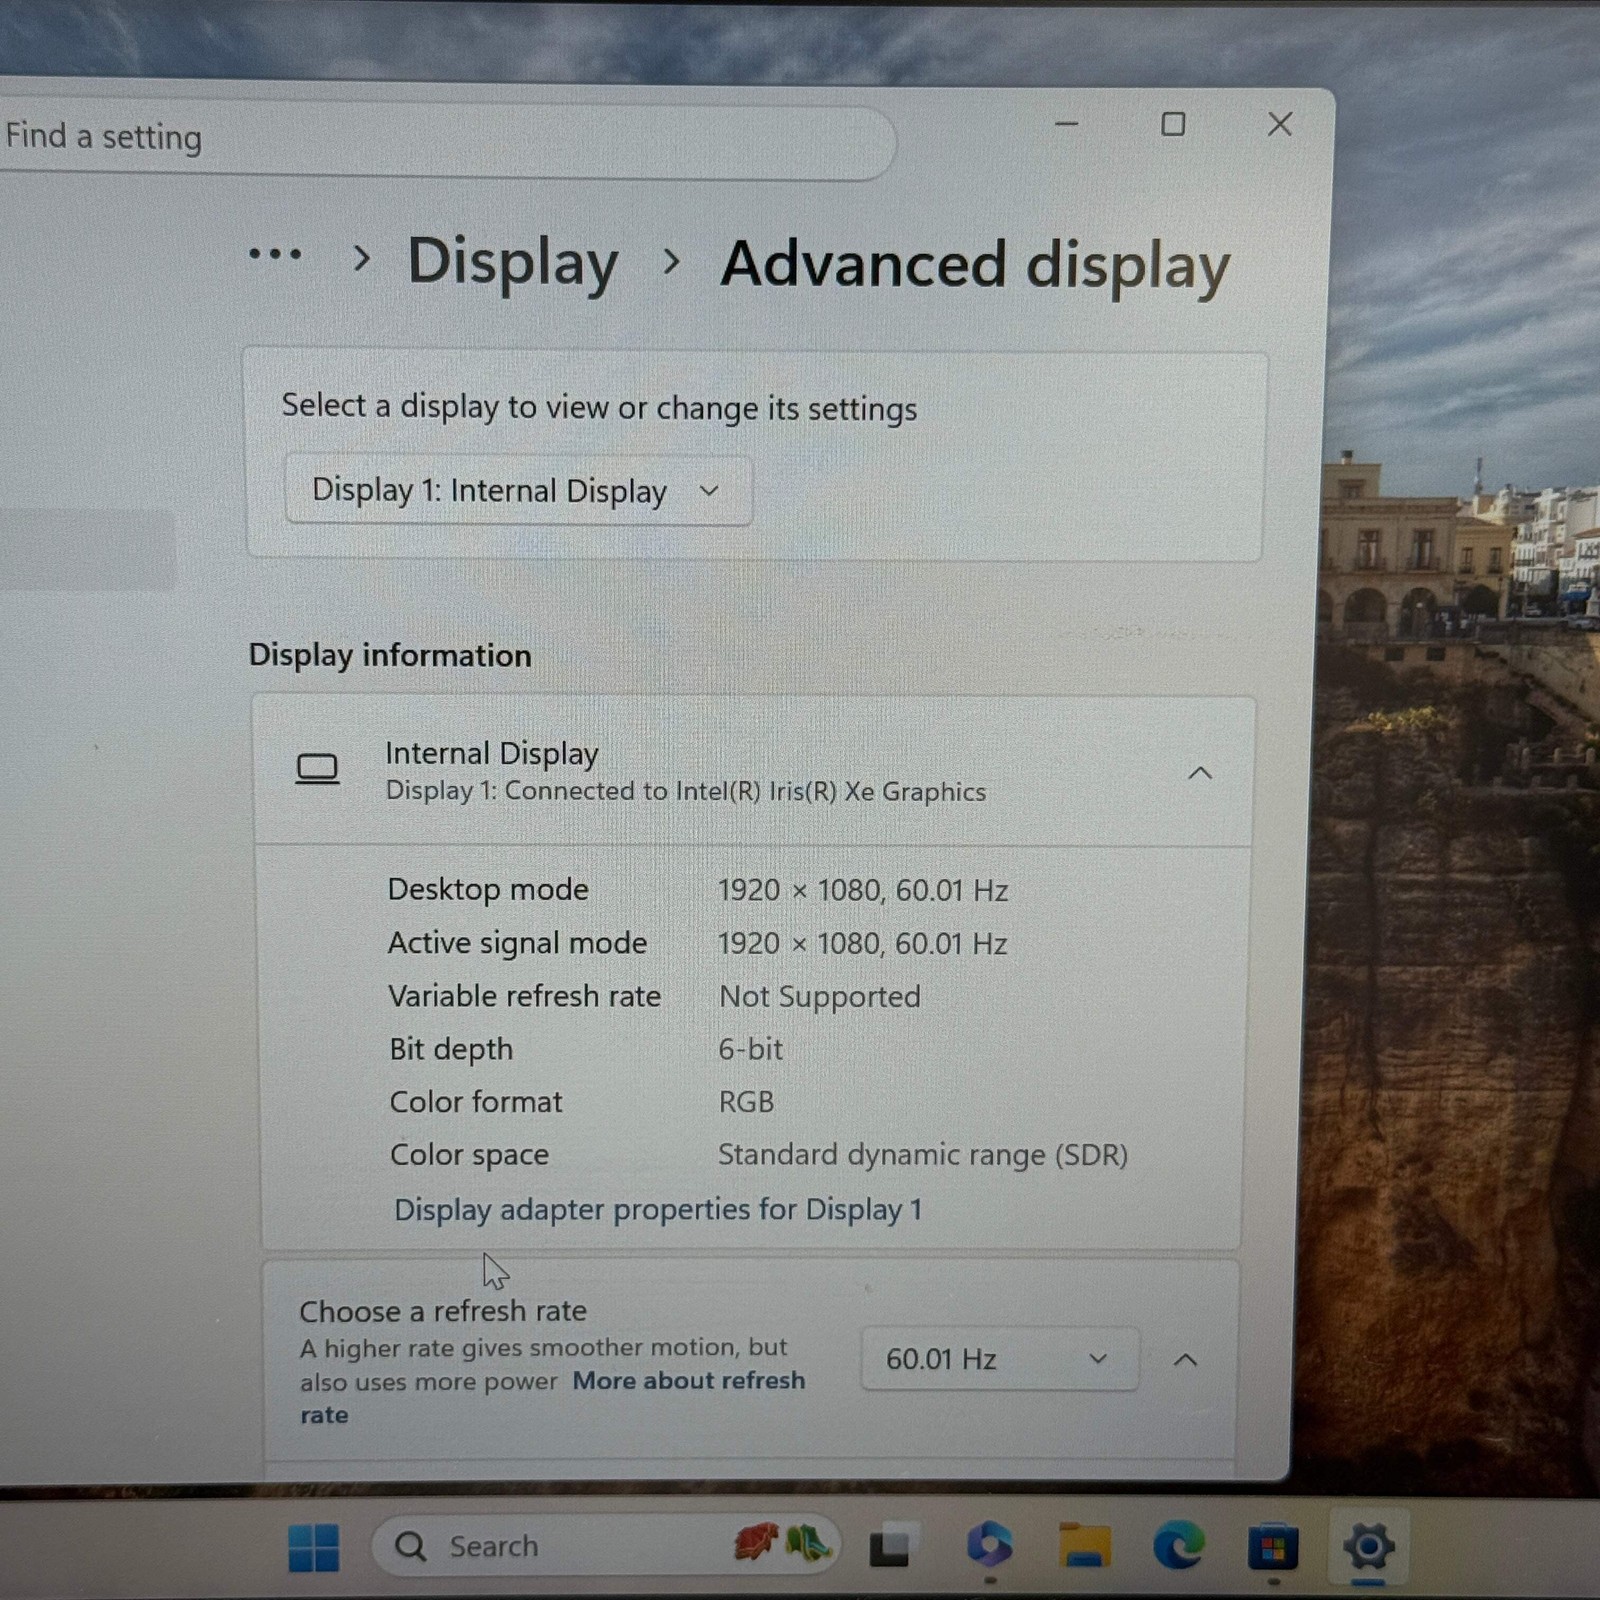Click the laptop icon beside Internal Display
Image resolution: width=1600 pixels, height=1600 pixels.
pos(317,769)
